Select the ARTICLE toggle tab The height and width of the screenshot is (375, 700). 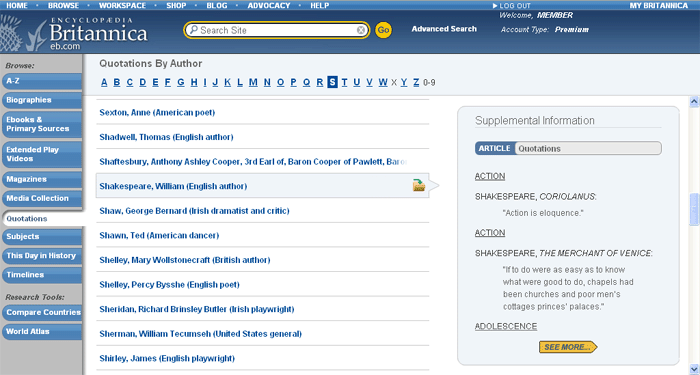(x=495, y=149)
